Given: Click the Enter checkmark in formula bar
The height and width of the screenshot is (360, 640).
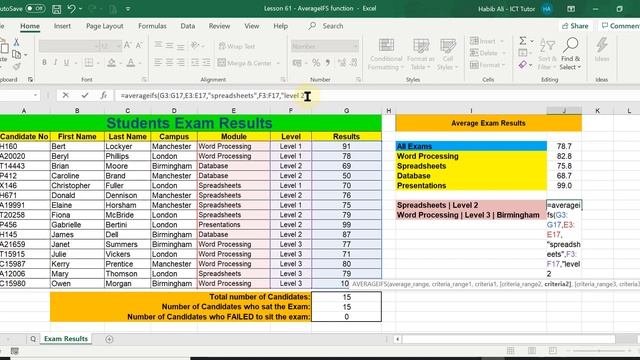Looking at the screenshot, I should [x=84, y=95].
